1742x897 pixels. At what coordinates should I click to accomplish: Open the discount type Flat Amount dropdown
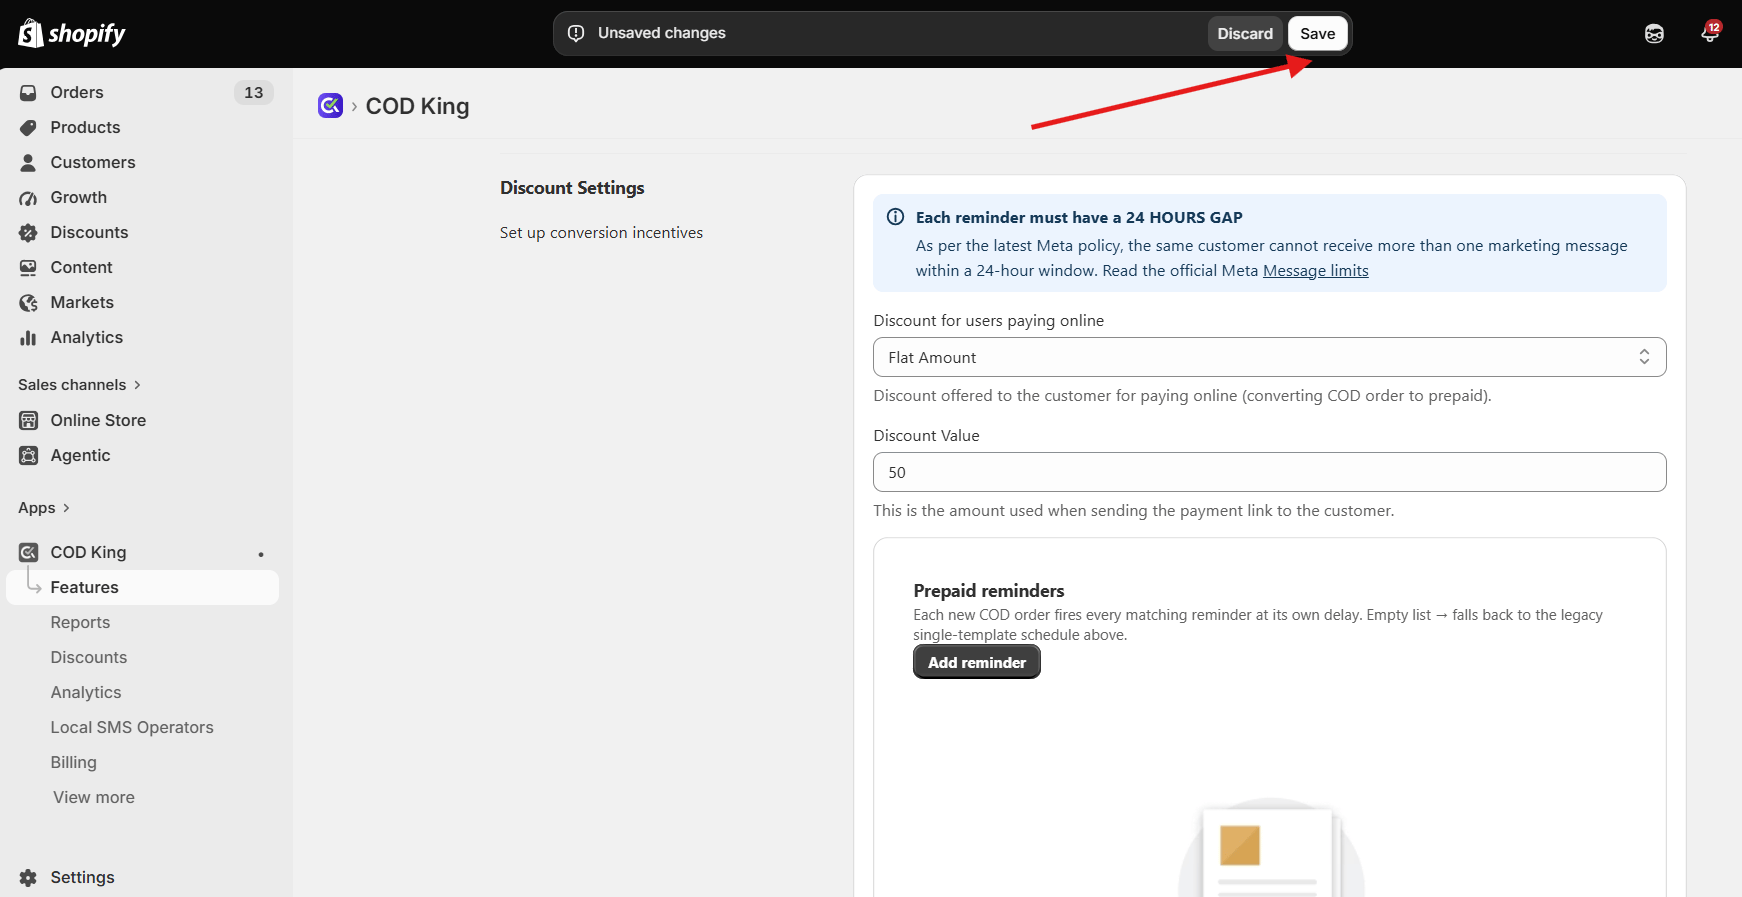point(1269,357)
